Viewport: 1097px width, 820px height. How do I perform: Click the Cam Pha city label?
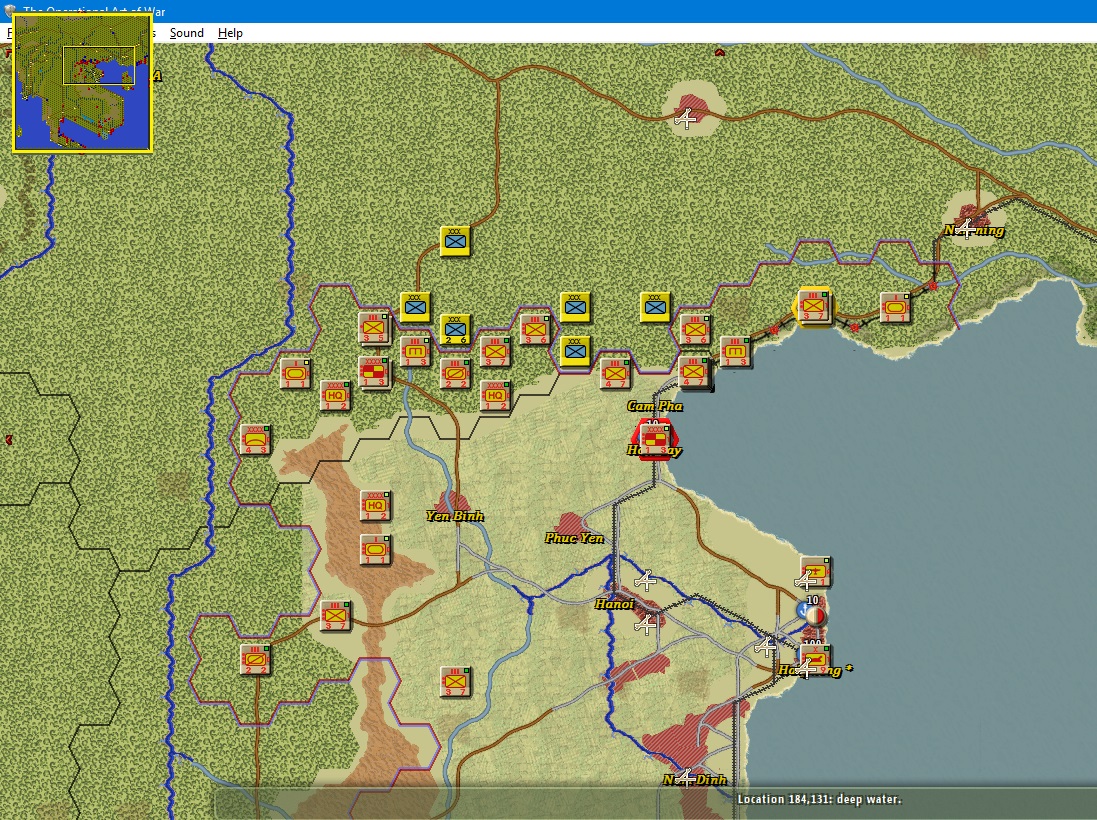654,406
